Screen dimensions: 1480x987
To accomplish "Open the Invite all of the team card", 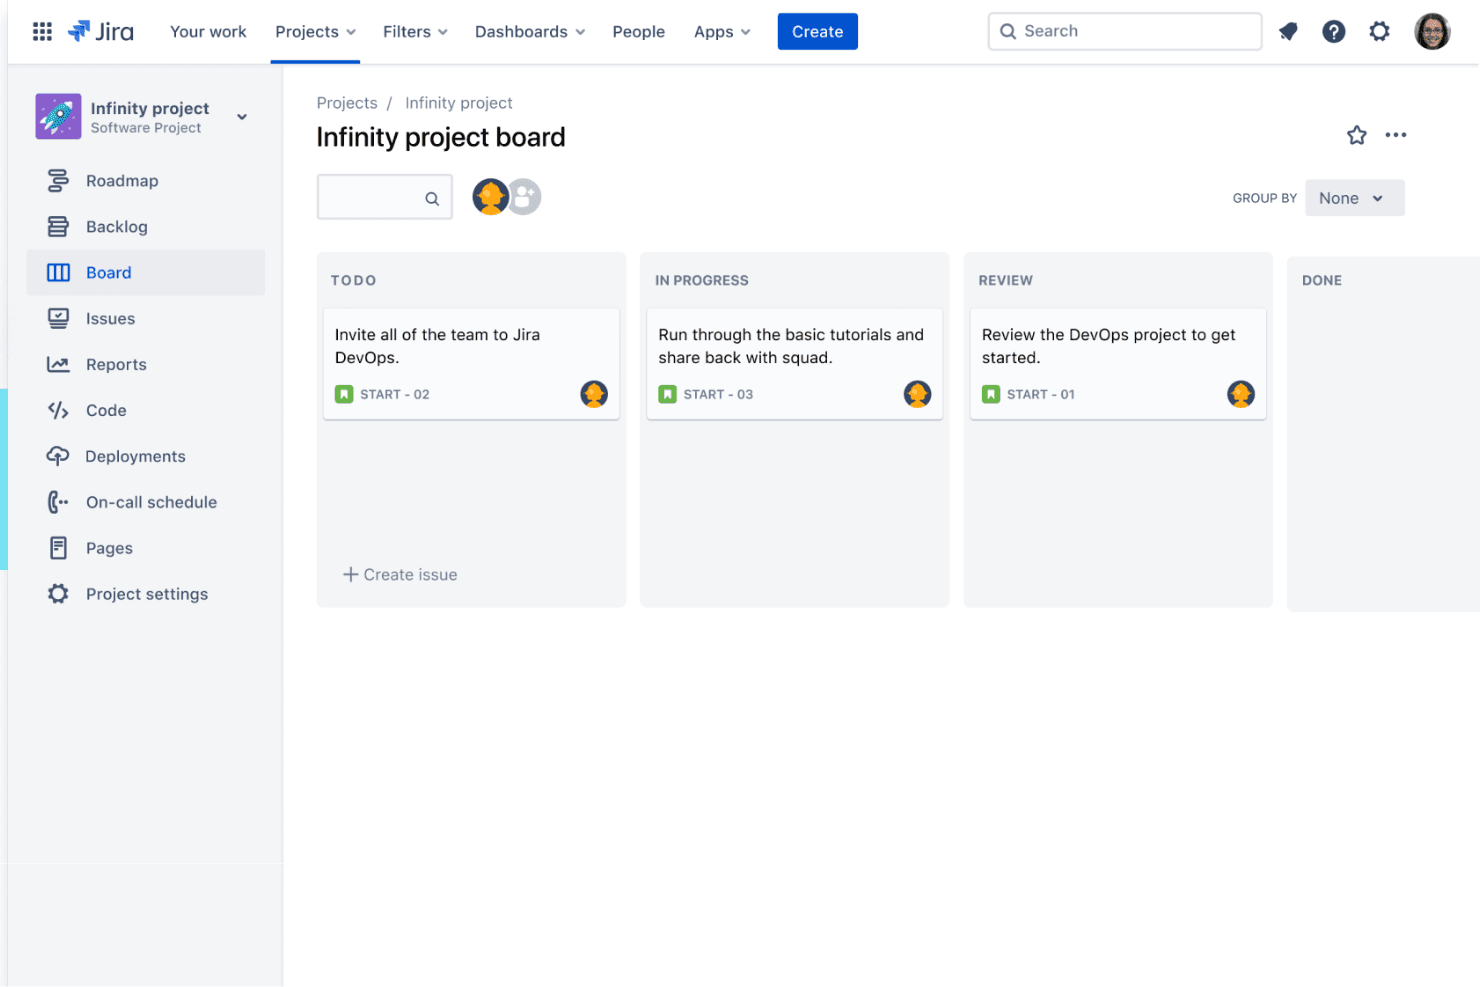I will [471, 364].
